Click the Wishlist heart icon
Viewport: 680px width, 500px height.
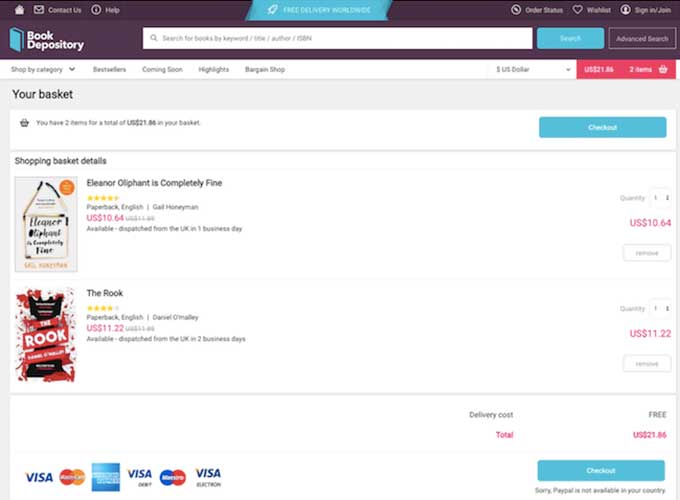coord(578,10)
